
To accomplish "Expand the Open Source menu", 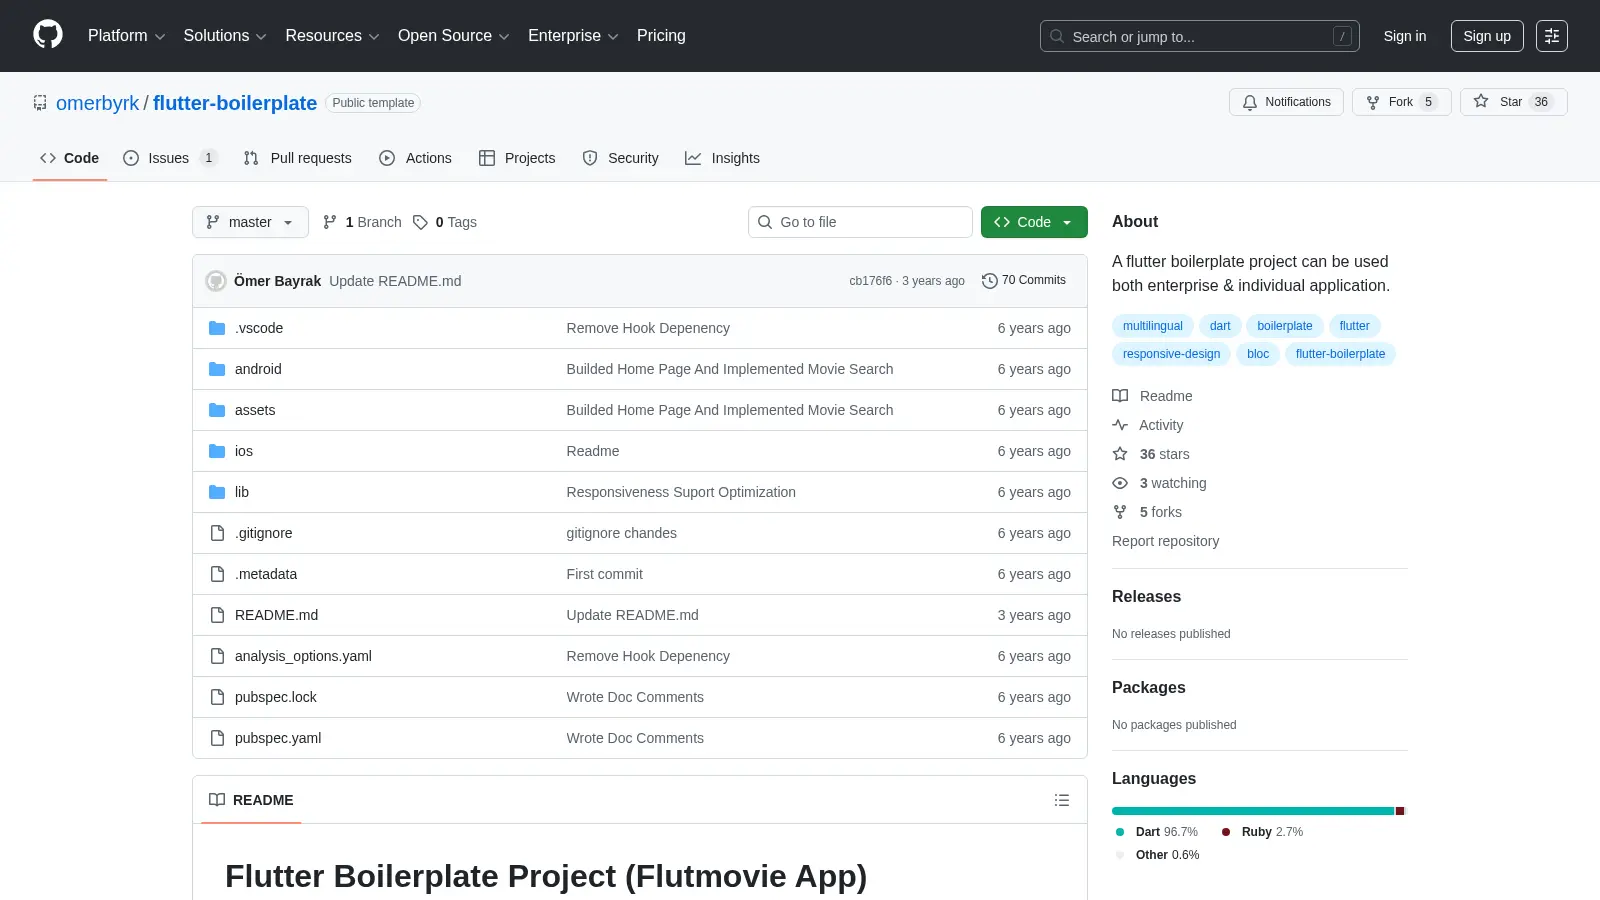I will (454, 36).
